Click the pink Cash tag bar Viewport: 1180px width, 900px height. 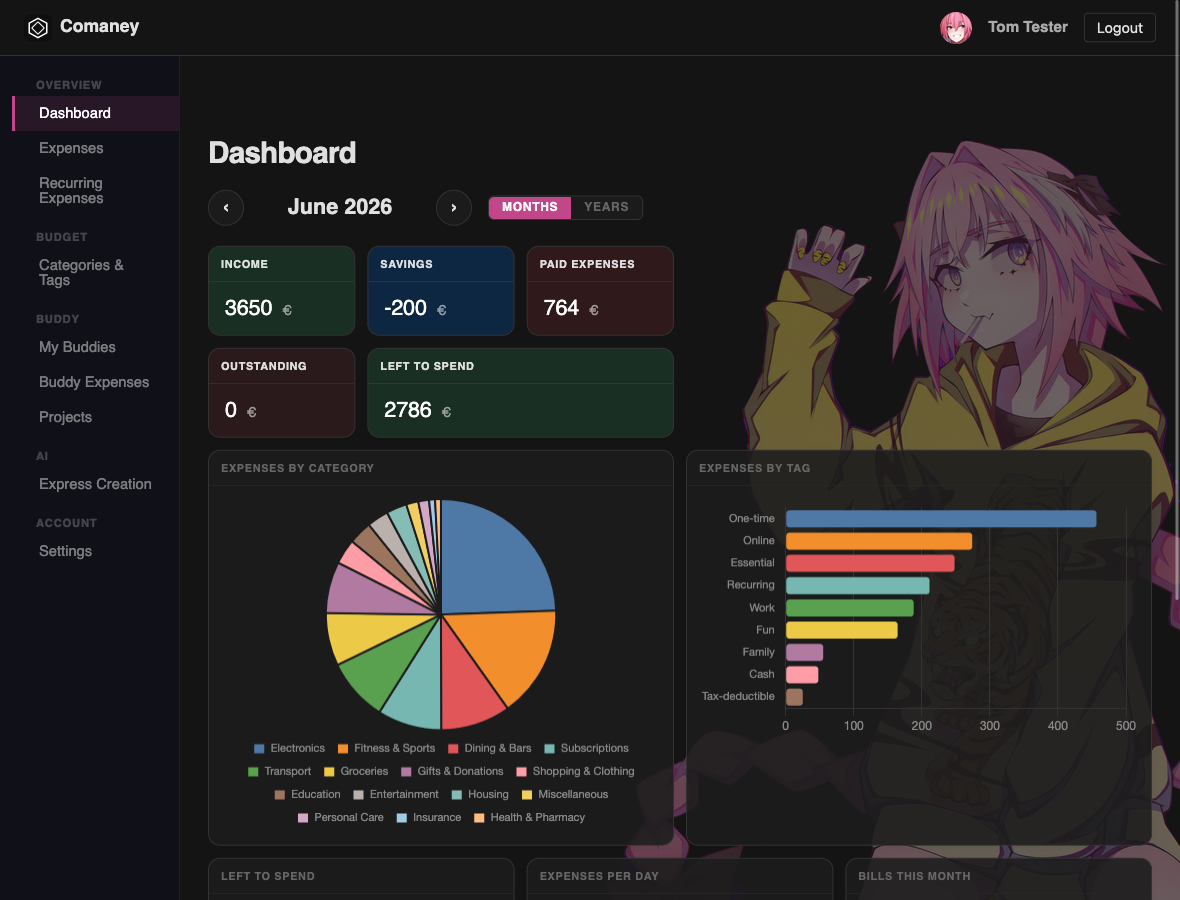pos(802,674)
